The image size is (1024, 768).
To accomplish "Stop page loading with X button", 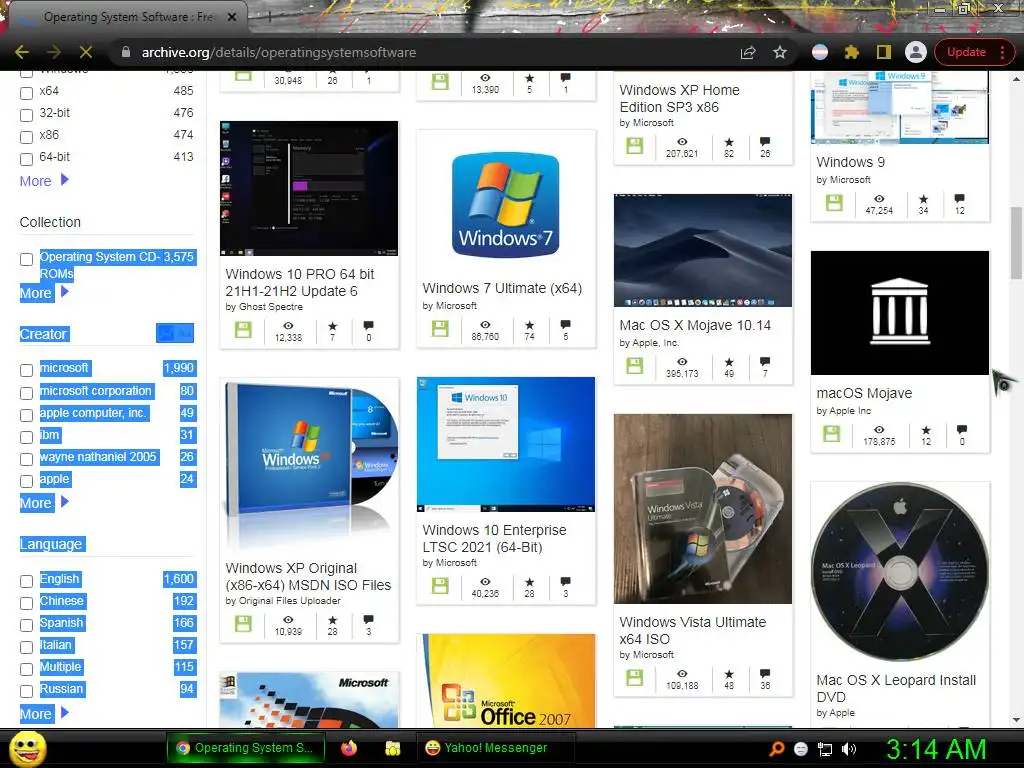I will tap(86, 52).
